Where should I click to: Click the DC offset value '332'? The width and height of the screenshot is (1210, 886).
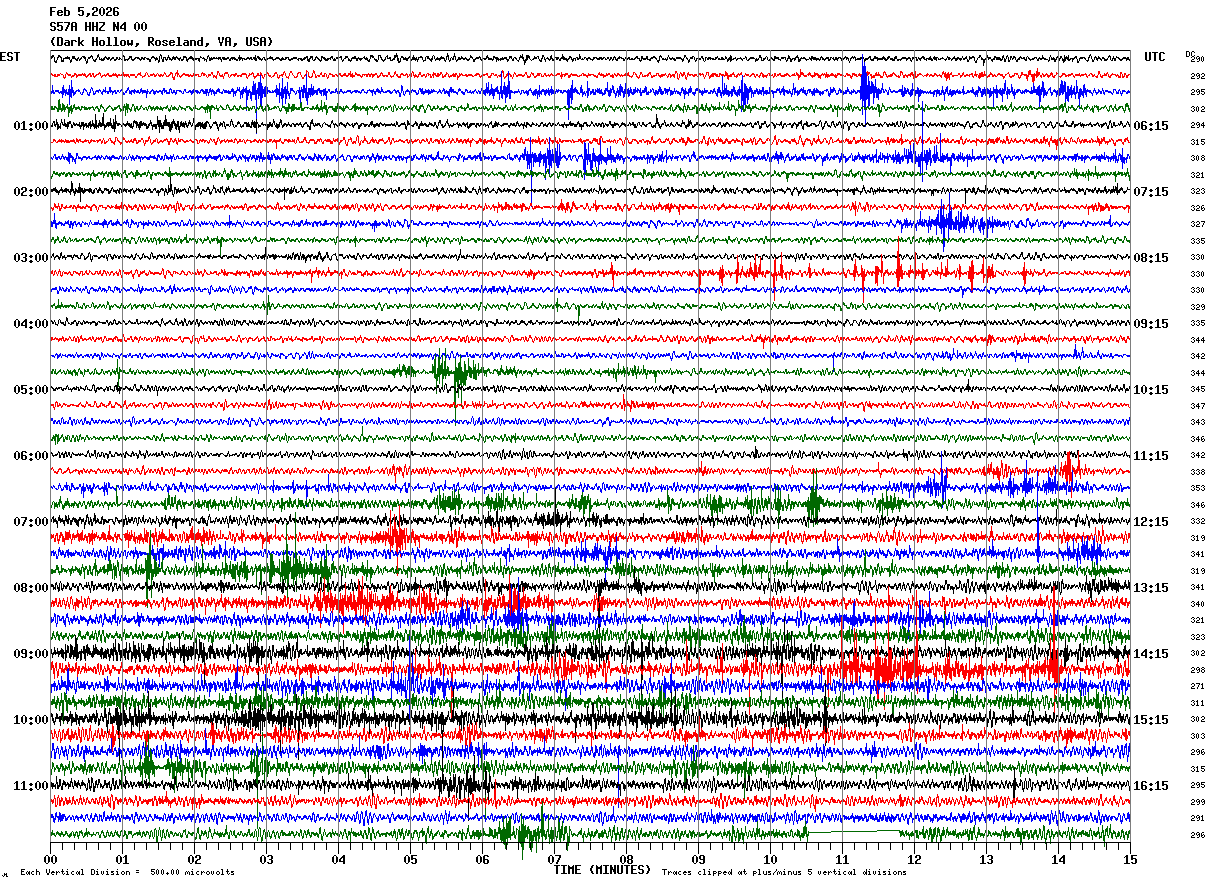coord(1197,521)
